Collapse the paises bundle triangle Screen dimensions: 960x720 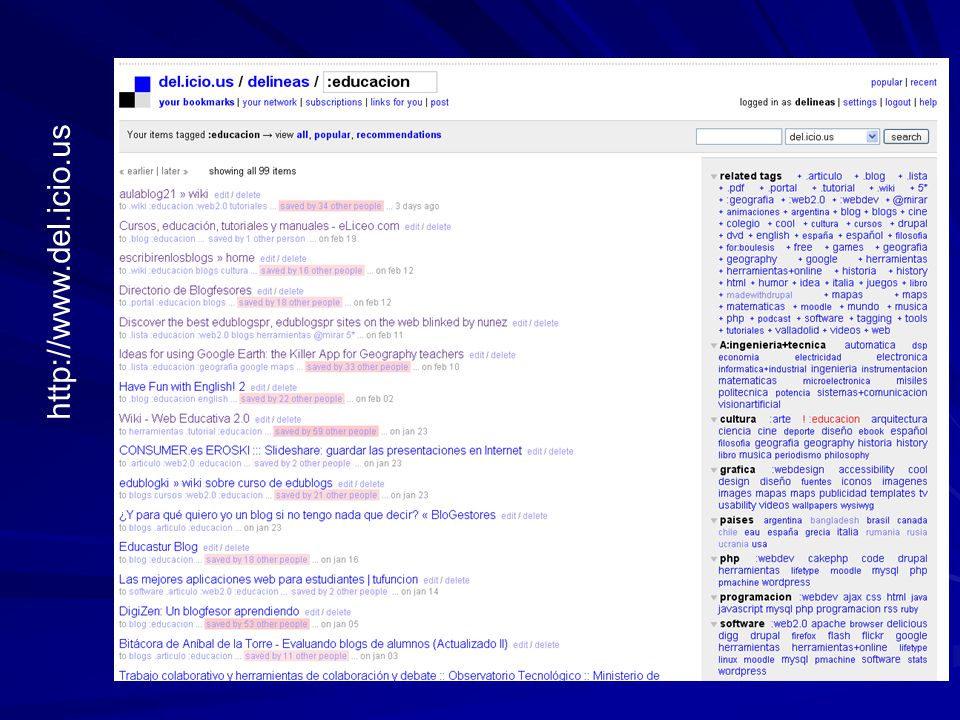714,520
